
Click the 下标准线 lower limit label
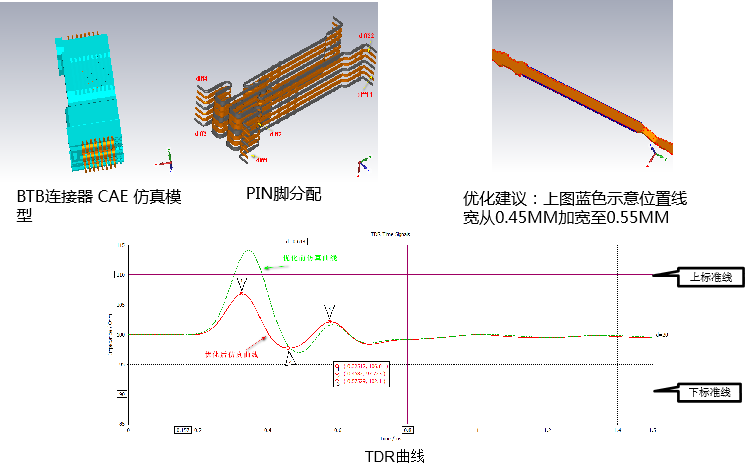pyautogui.click(x=709, y=392)
